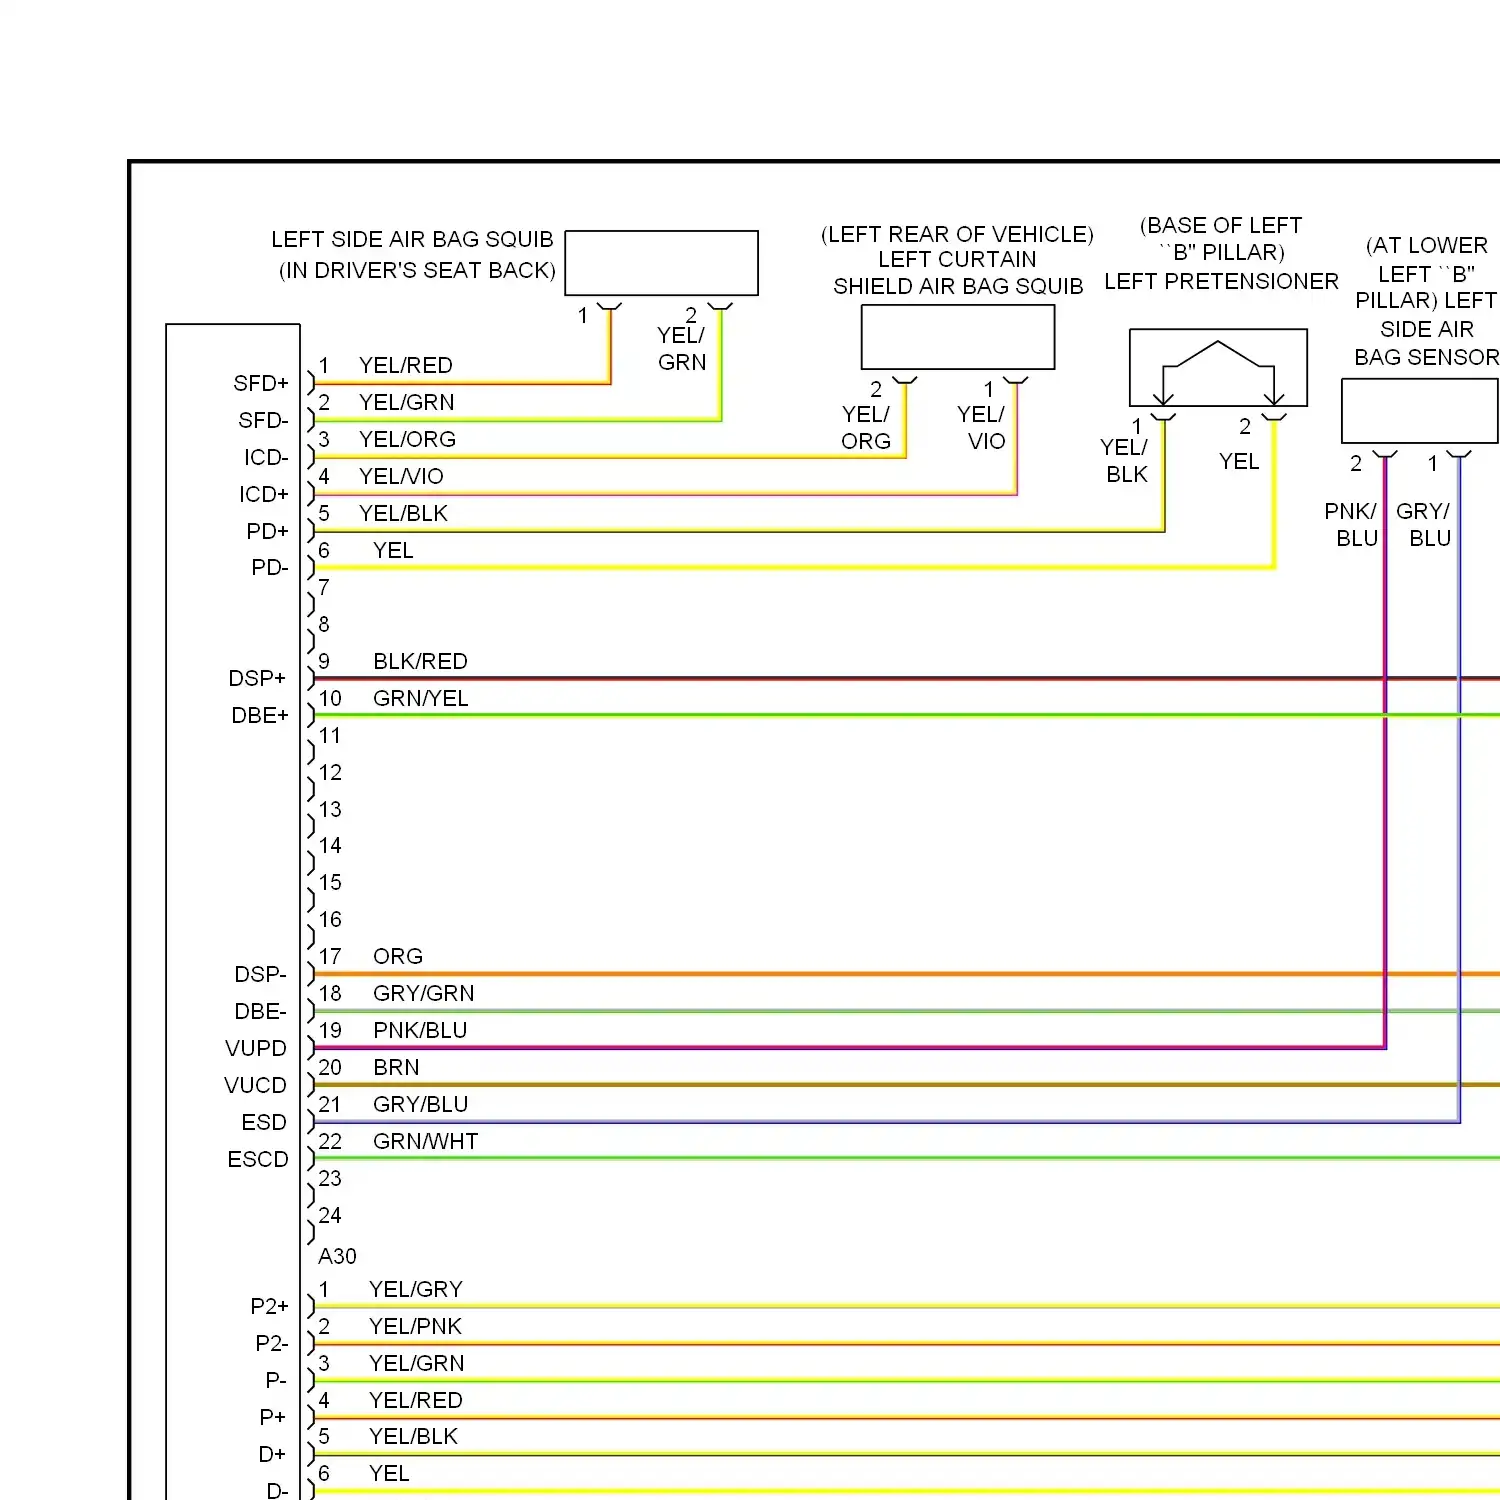Select the GRY/BLU label at pin 21
Screen dimensions: 1500x1500
pos(420,1104)
